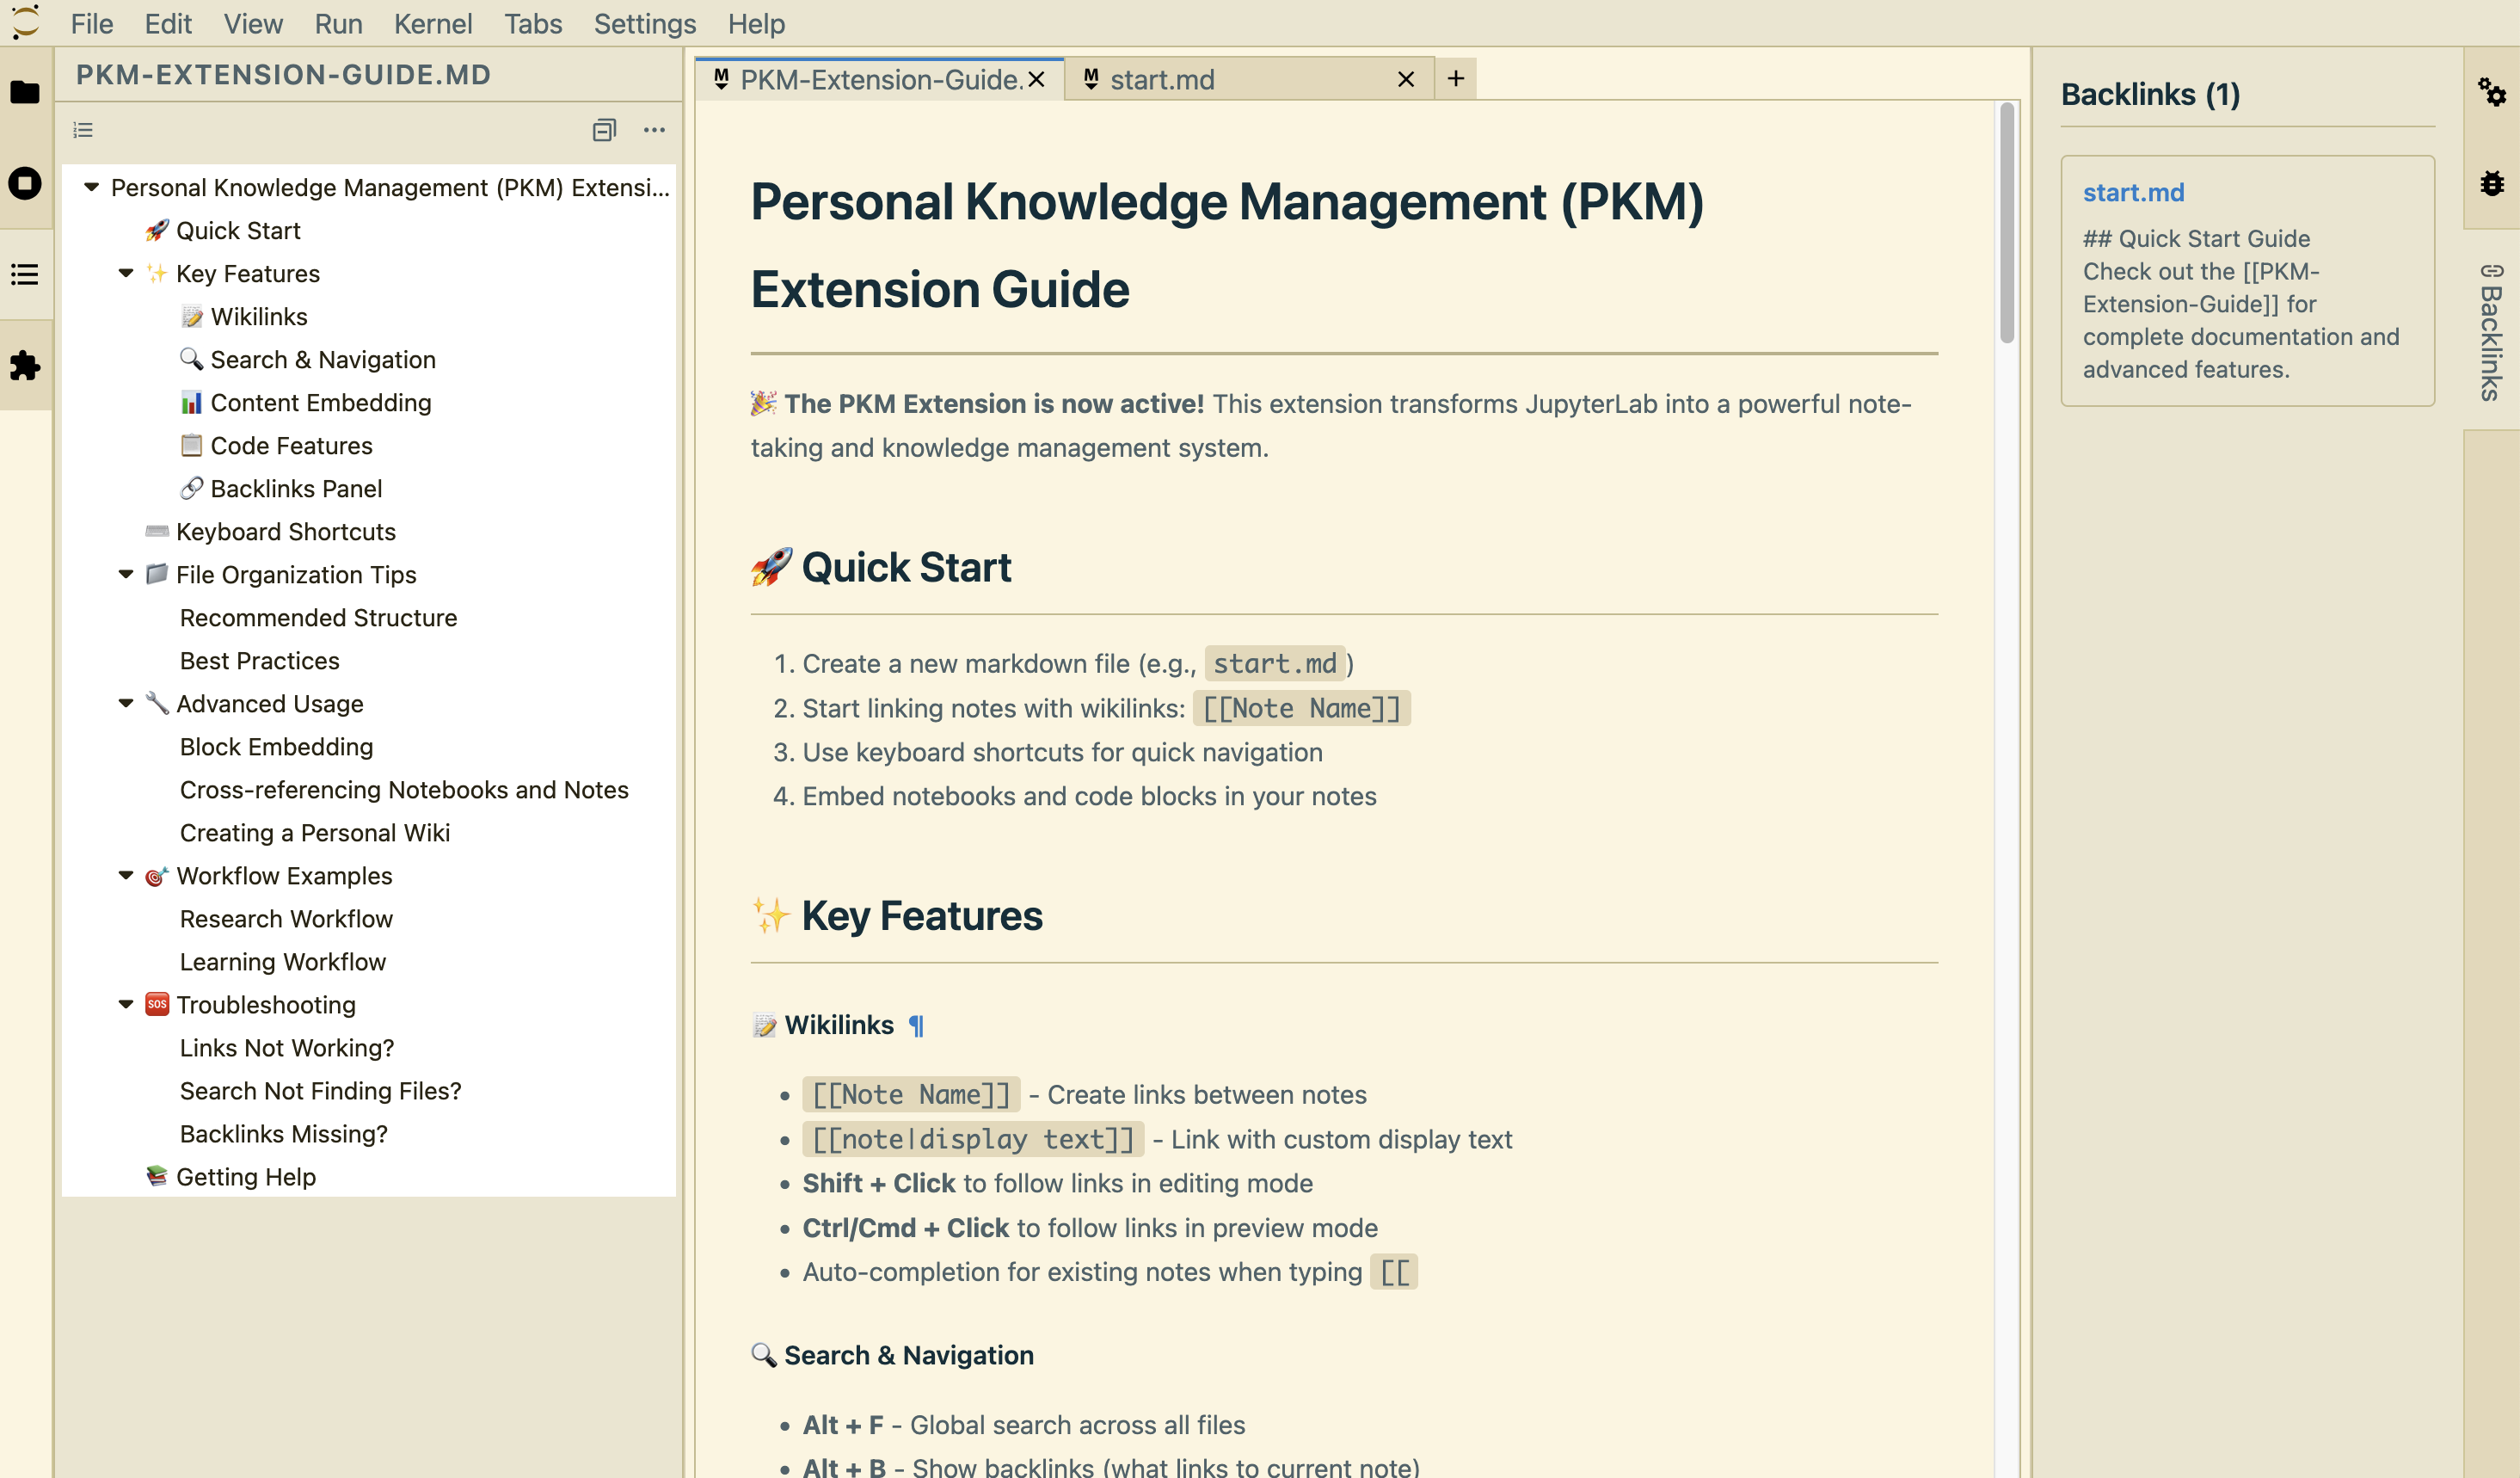Select Backlinks Missing? in TOC

284,1133
